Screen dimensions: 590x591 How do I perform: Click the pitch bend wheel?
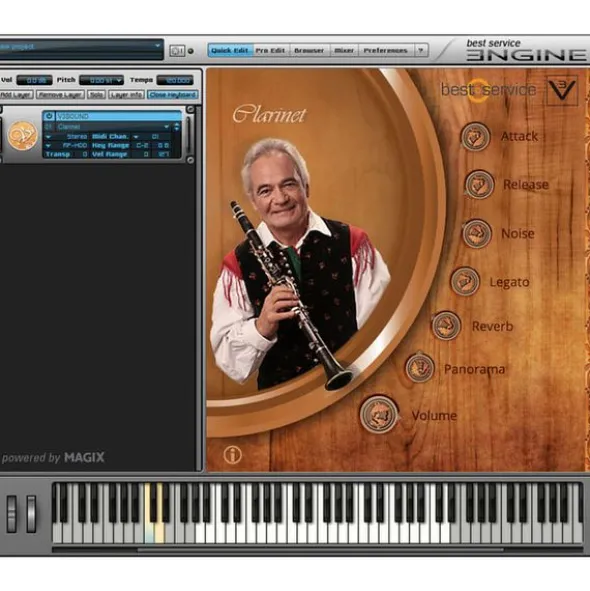point(12,514)
